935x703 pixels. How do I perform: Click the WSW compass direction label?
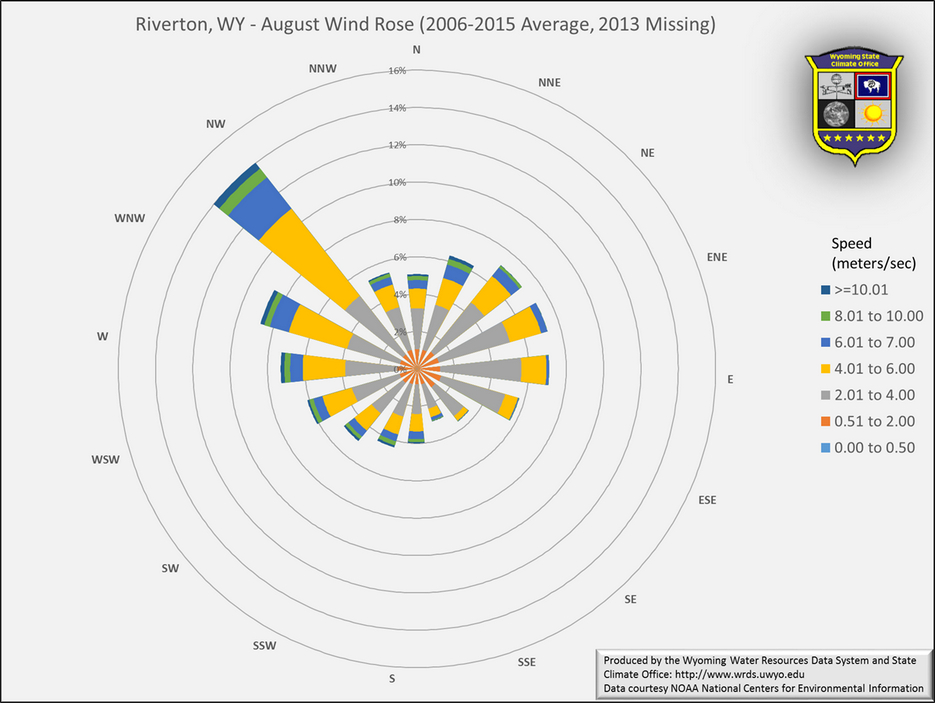point(106,460)
